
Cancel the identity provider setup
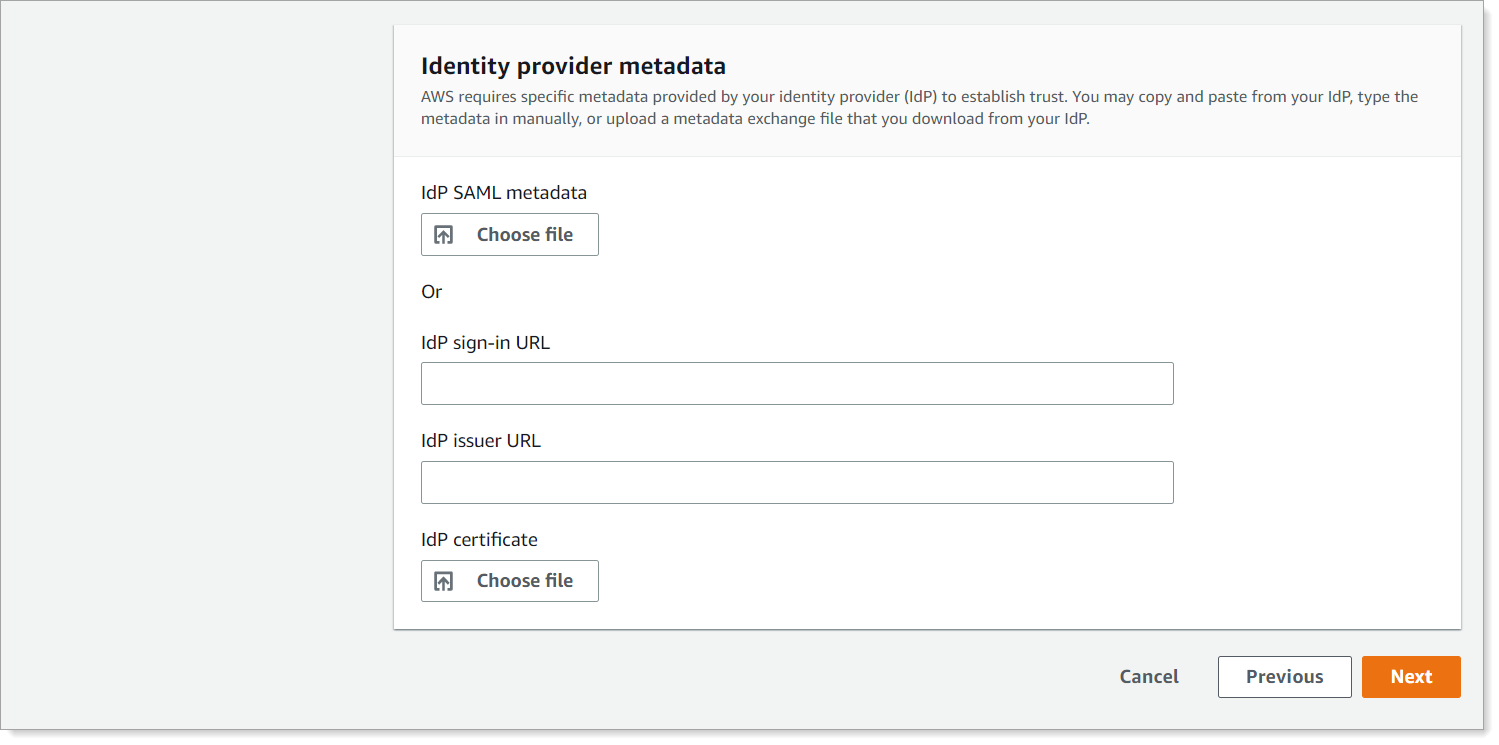click(x=1149, y=677)
